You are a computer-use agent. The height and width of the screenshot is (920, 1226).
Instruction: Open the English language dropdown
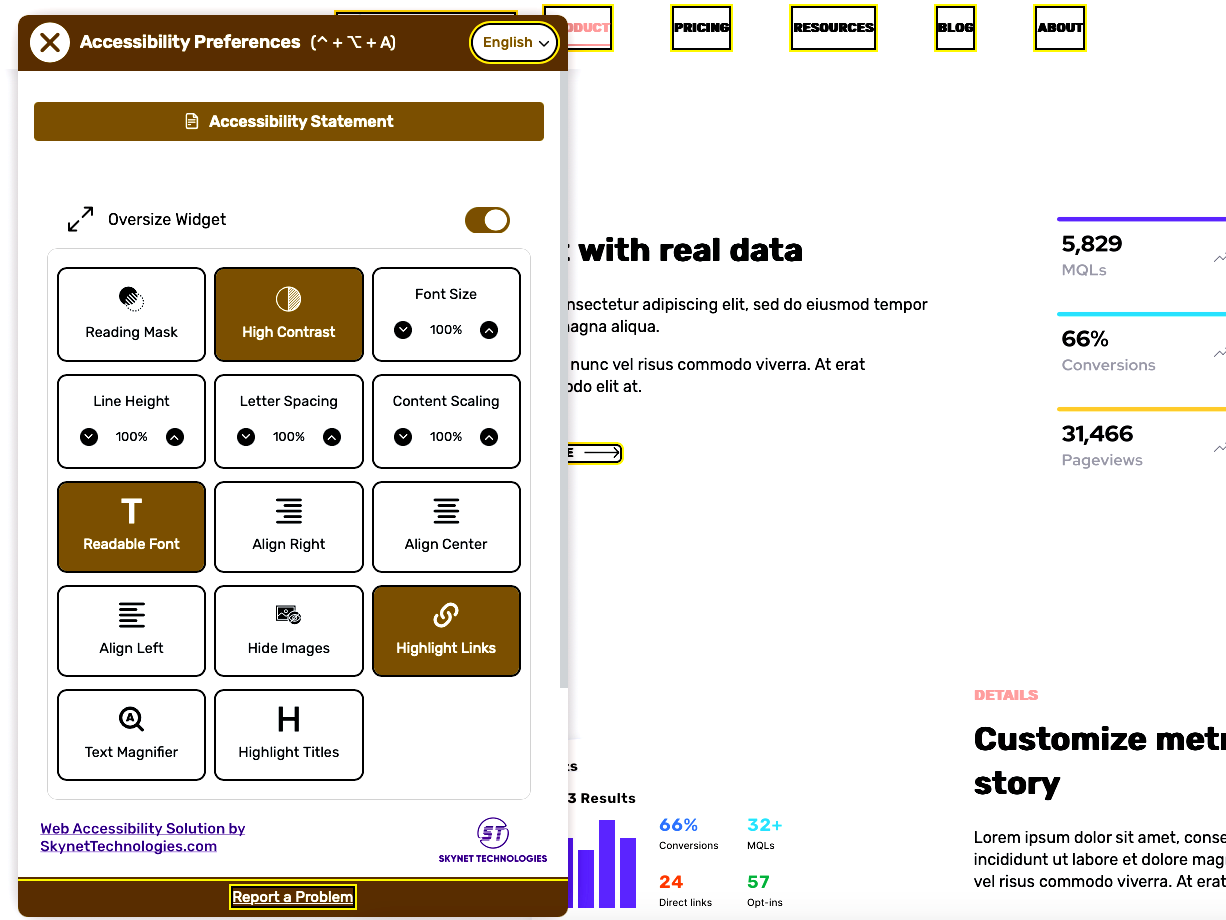515,42
